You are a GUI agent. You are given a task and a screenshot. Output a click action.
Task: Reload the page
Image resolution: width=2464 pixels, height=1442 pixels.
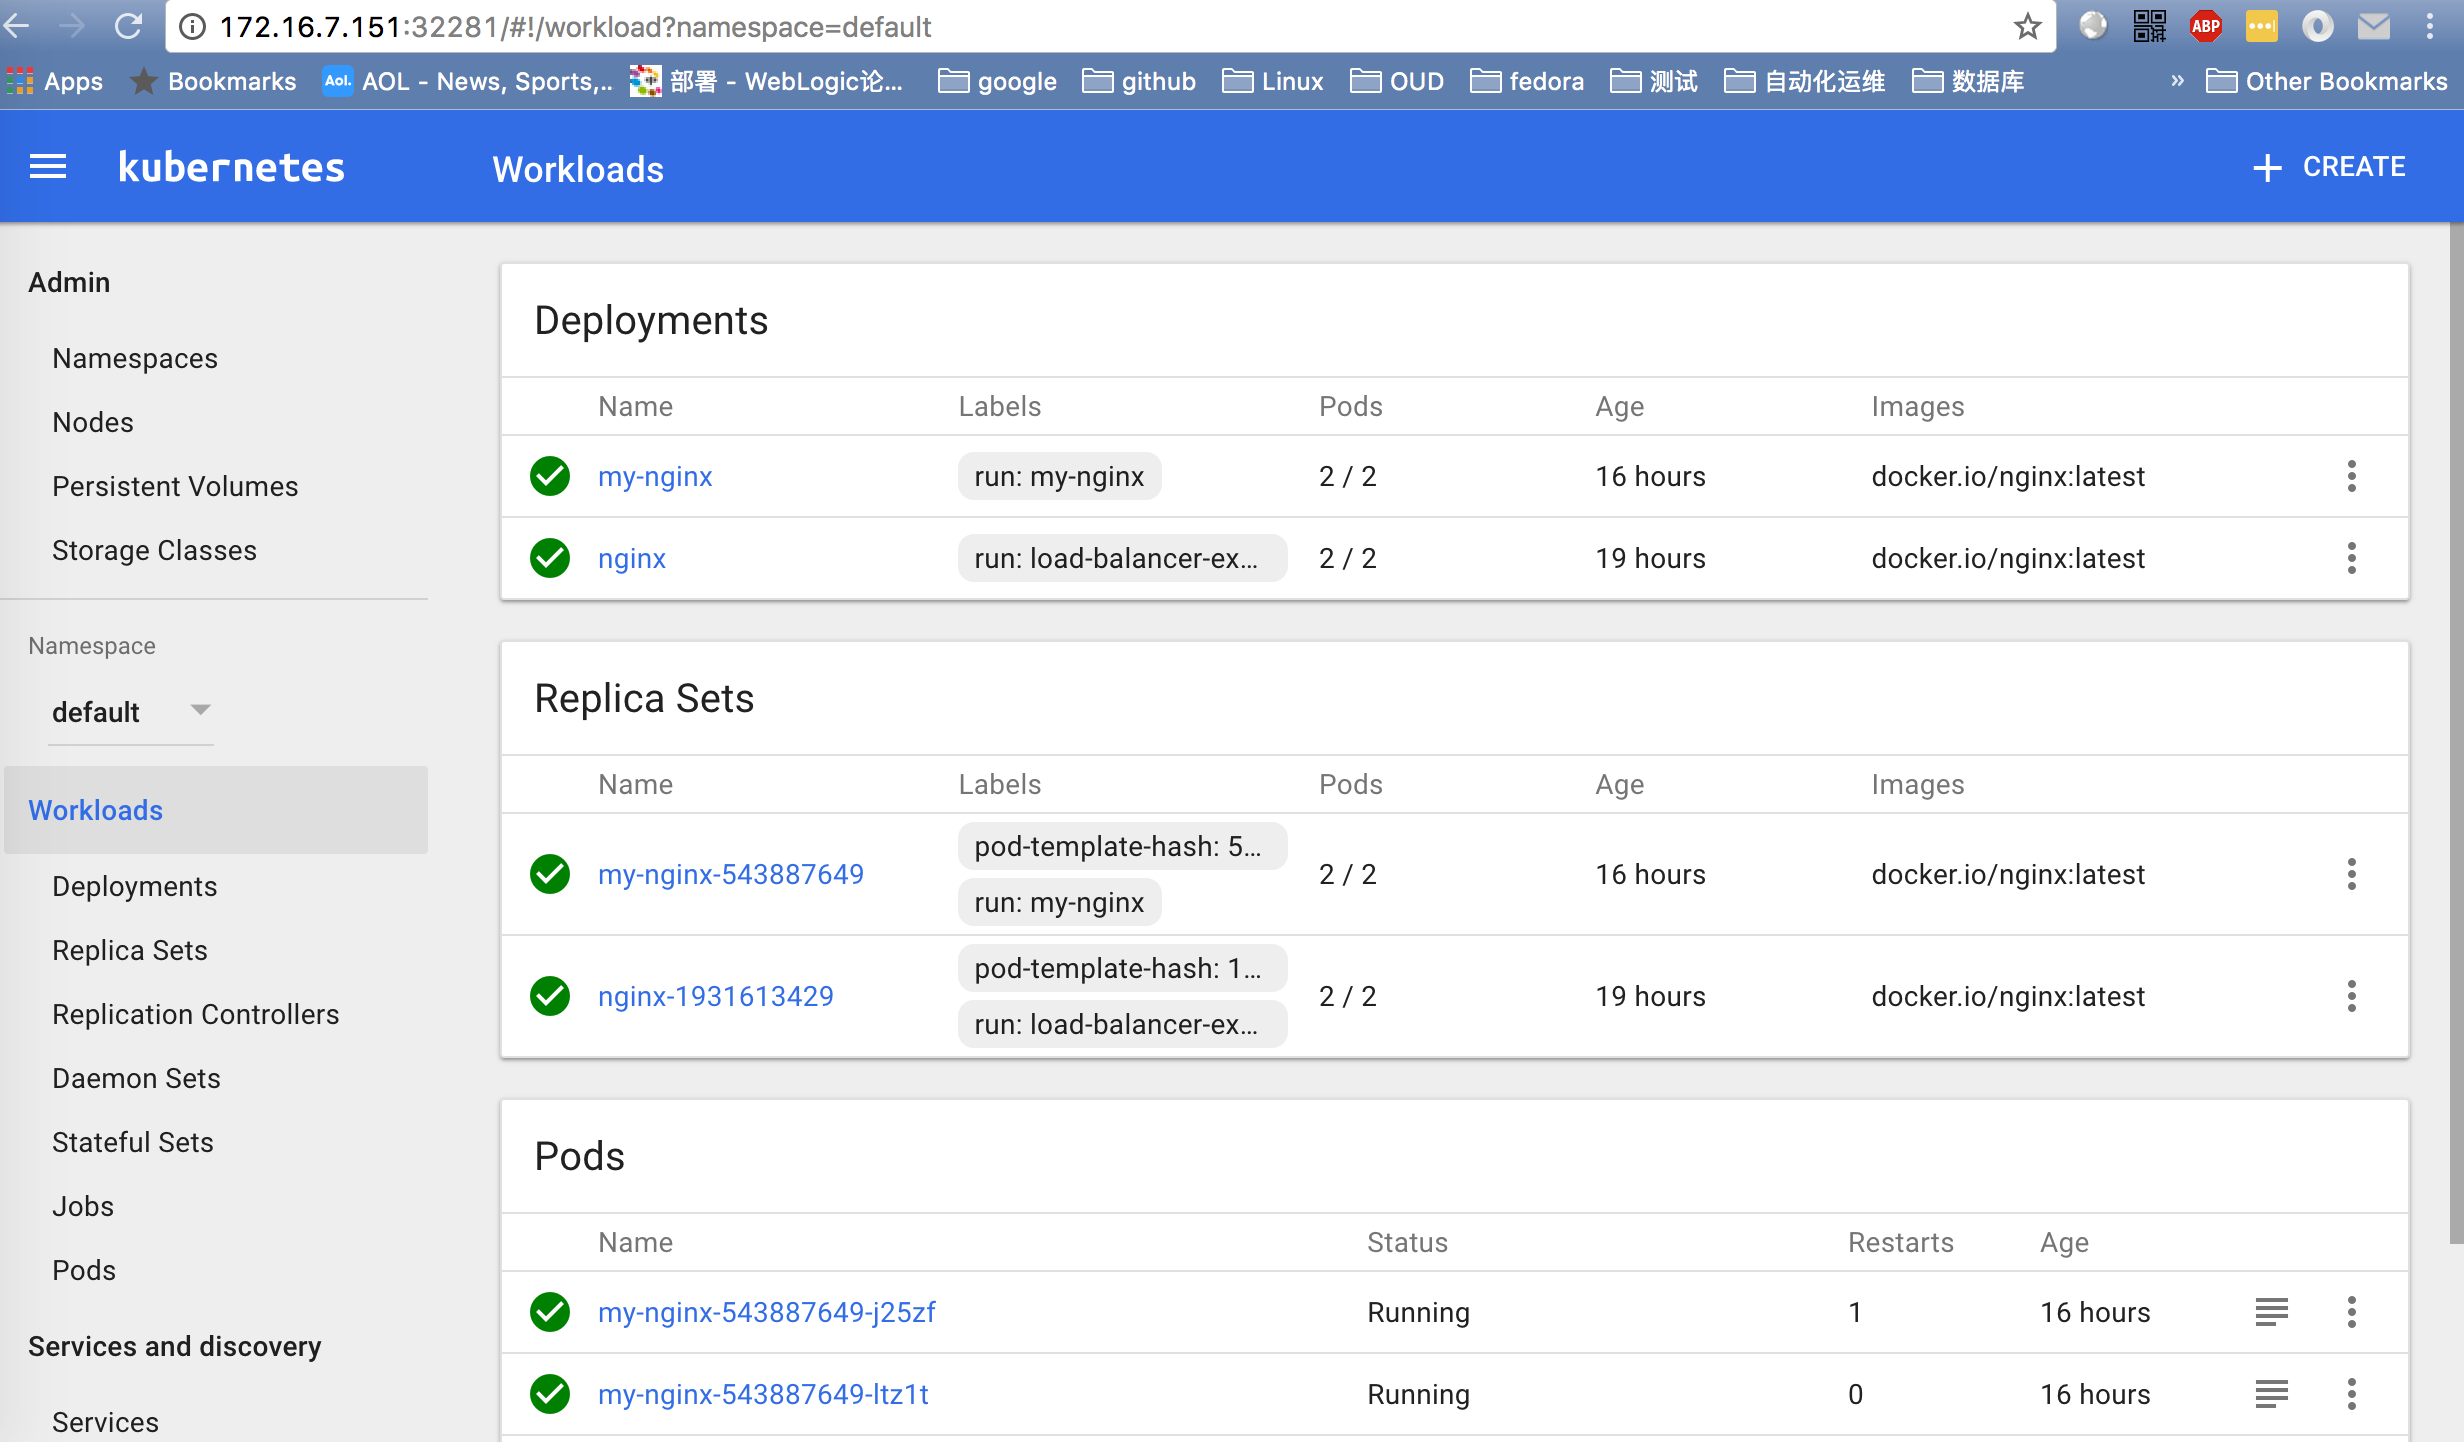[128, 27]
